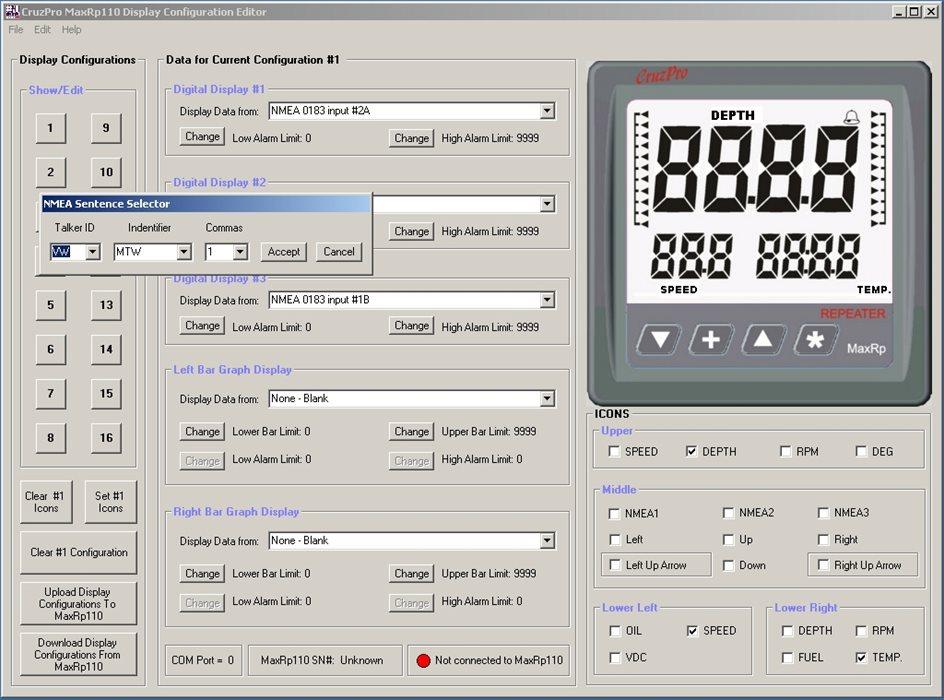Expand the Indentifier MTW dropdown

(x=184, y=252)
